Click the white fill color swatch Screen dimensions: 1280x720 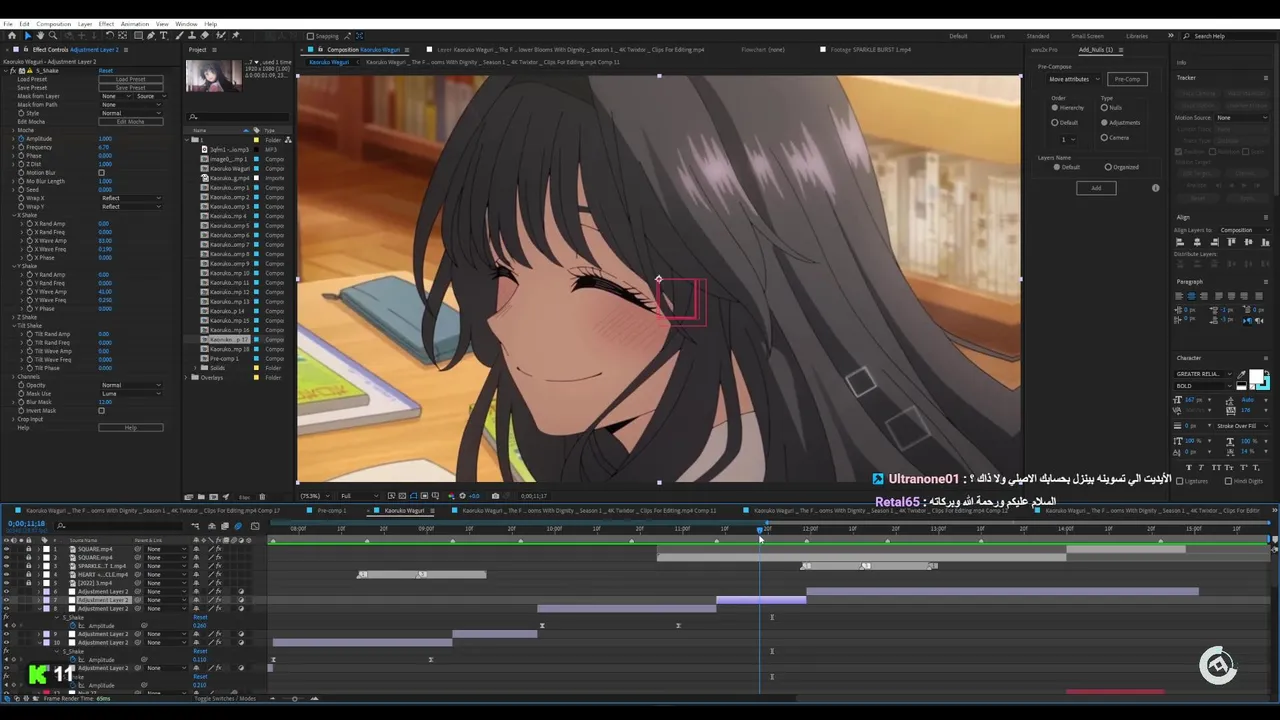(x=1256, y=376)
